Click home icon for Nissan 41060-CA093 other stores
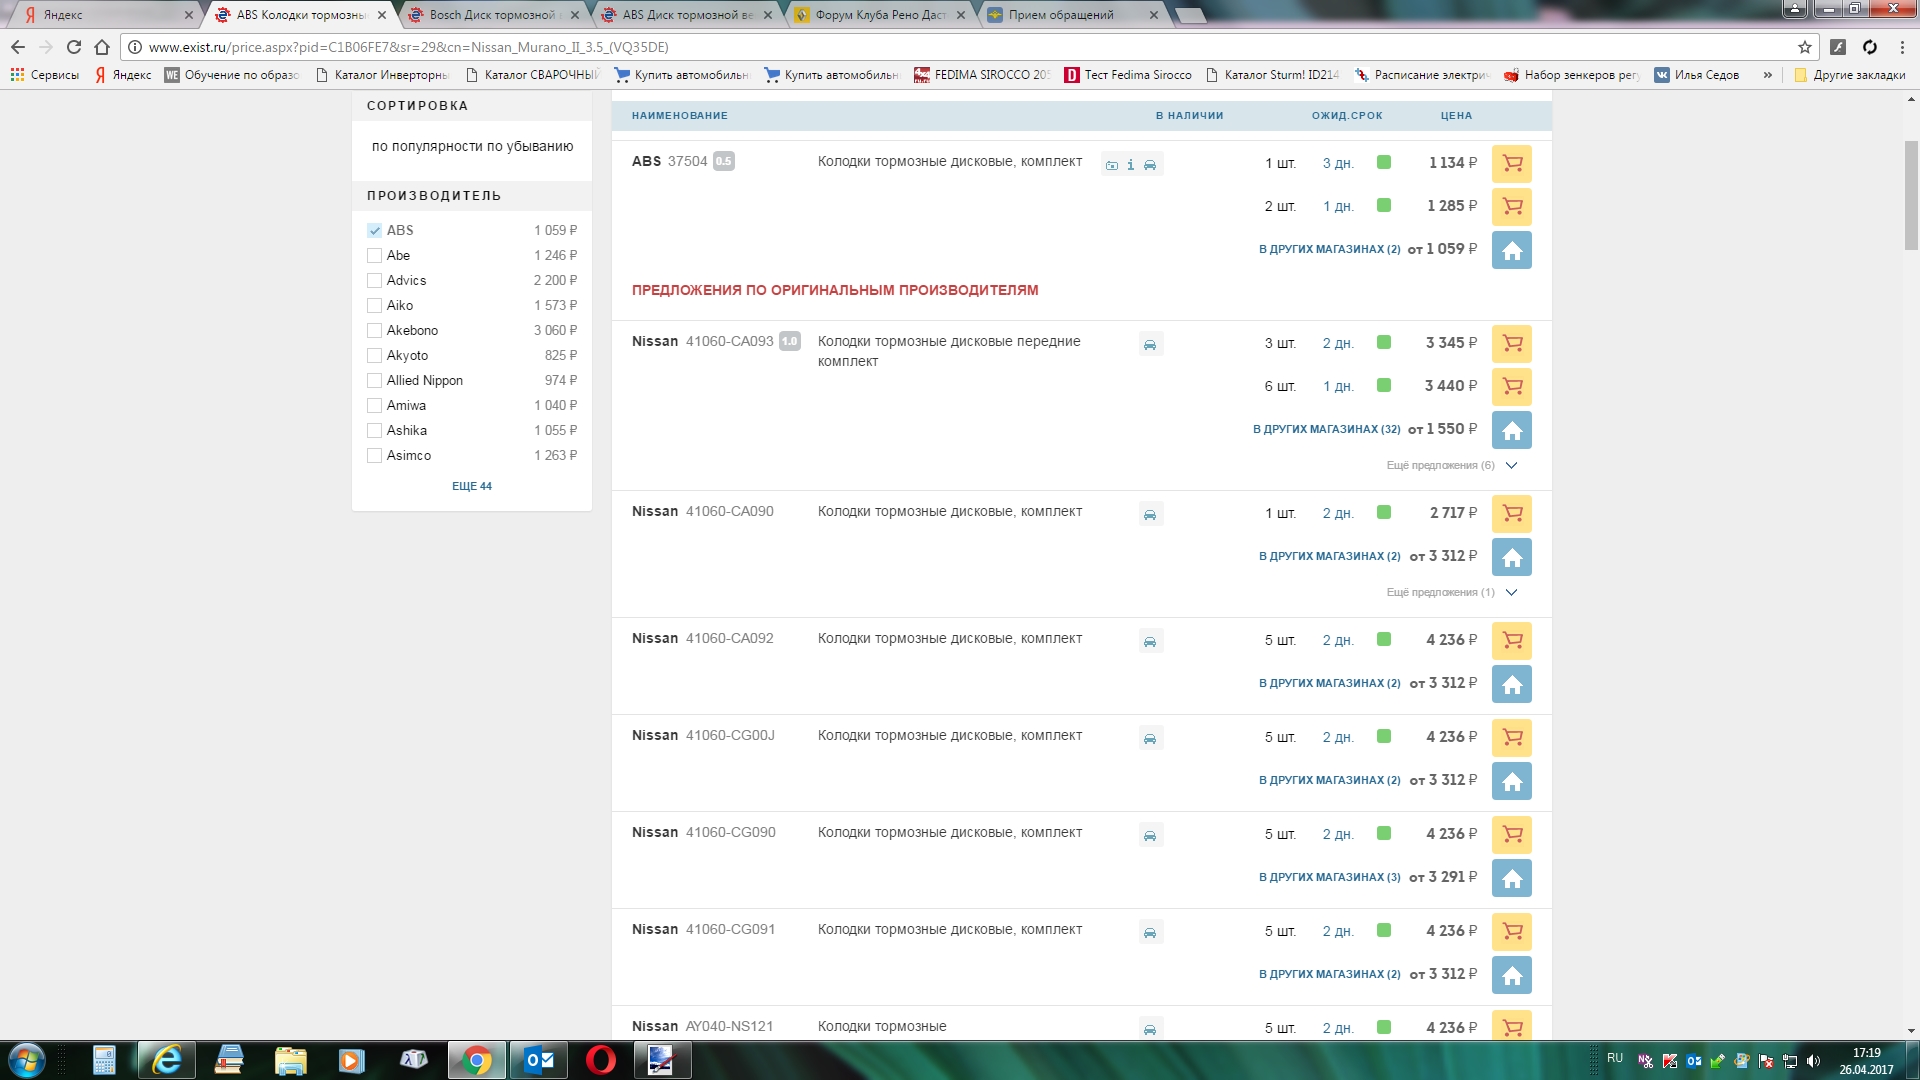1920x1080 pixels. [1511, 430]
